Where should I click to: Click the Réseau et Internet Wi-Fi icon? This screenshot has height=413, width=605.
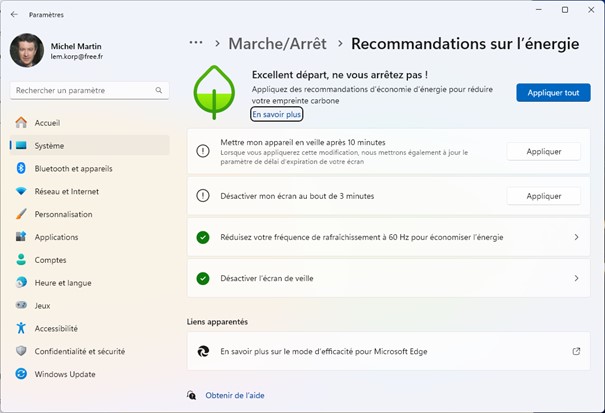coord(20,191)
